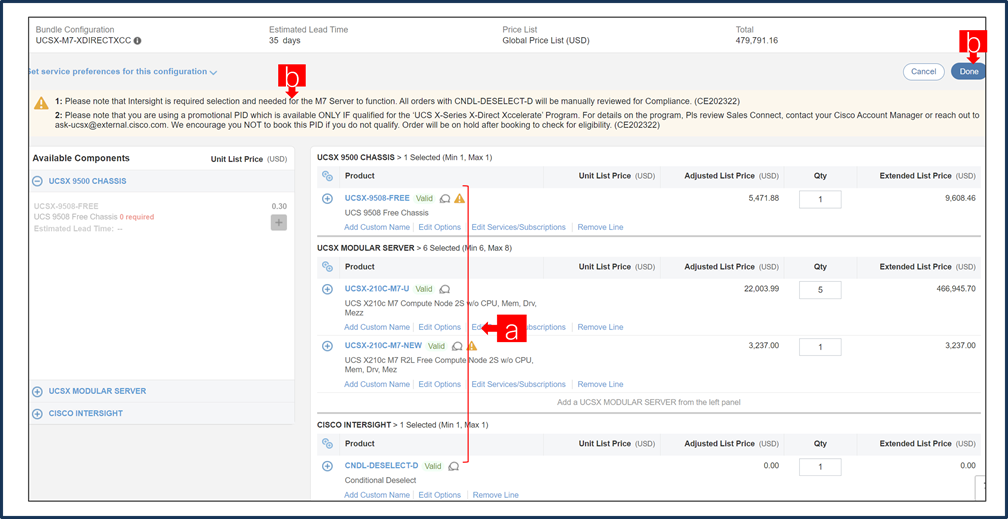Click the Qty field for CNDL-DESELECT-D
This screenshot has width=1008, height=519.
[x=820, y=467]
